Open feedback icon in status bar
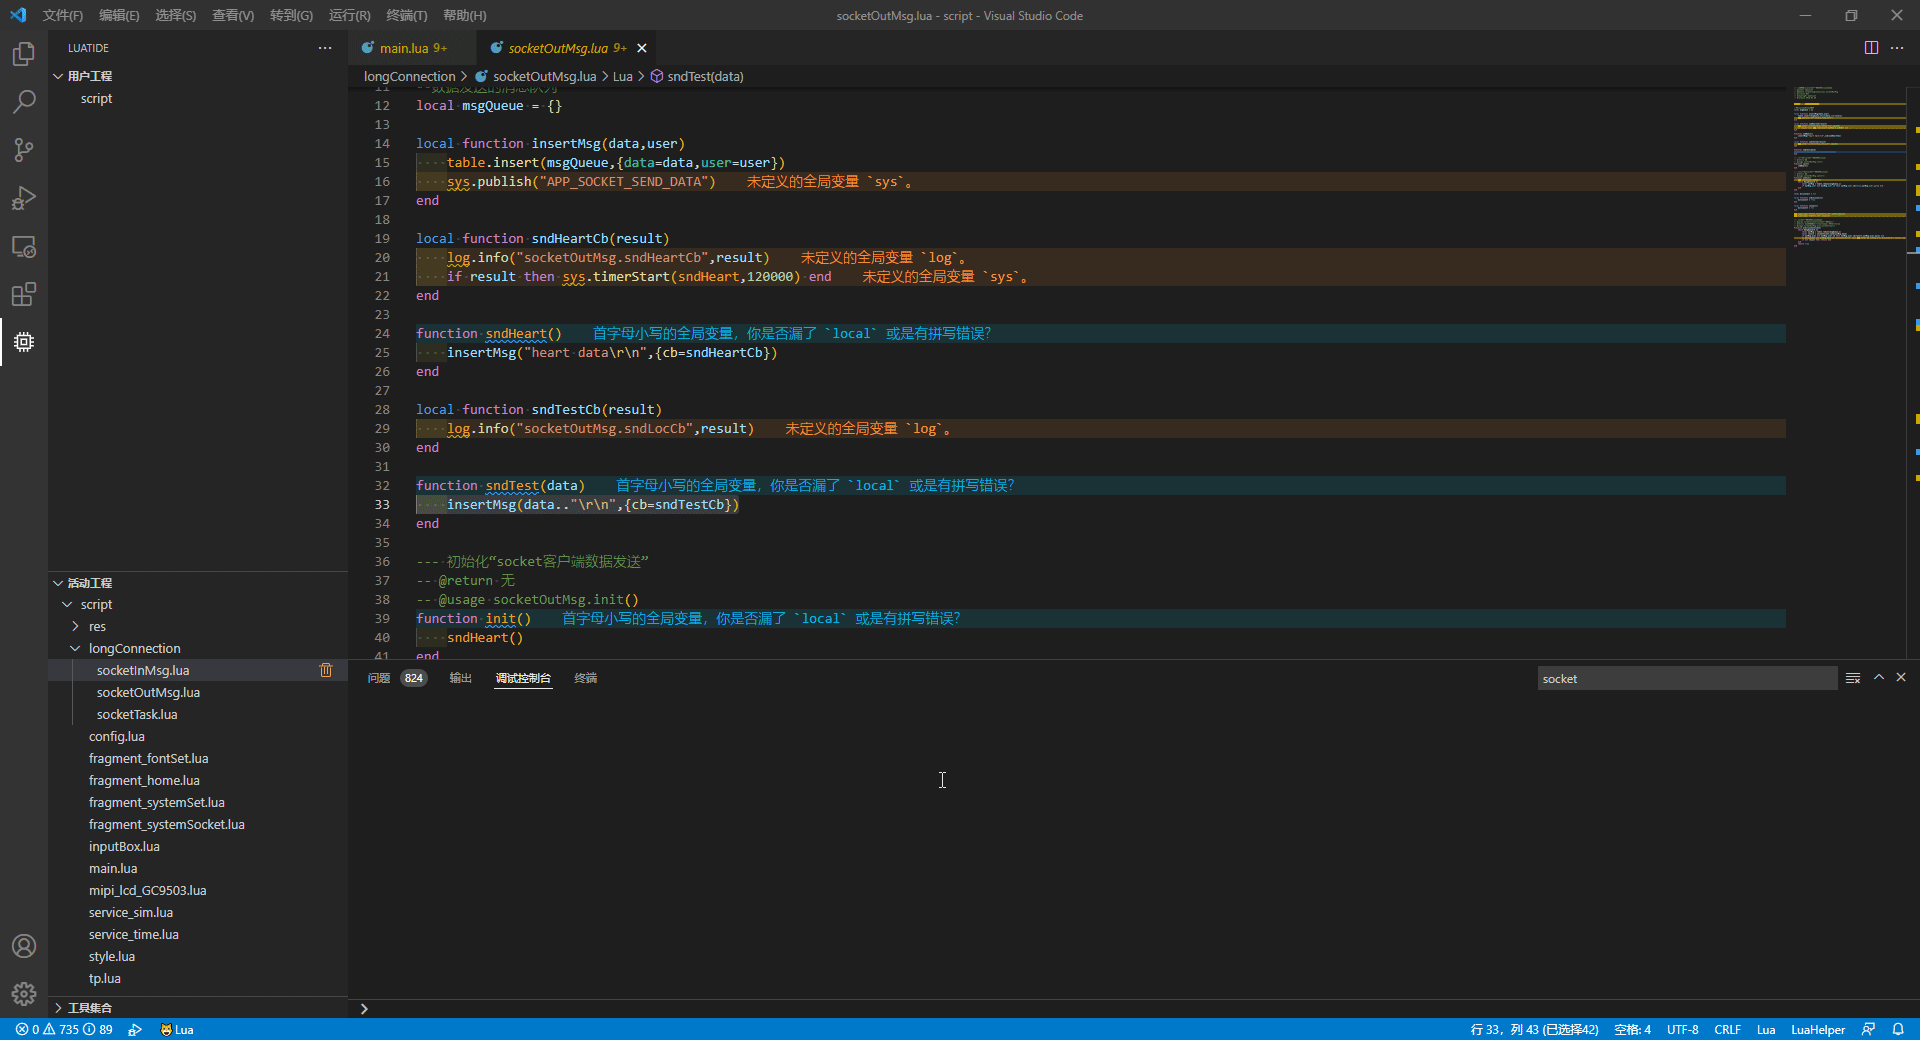 tap(1869, 1029)
